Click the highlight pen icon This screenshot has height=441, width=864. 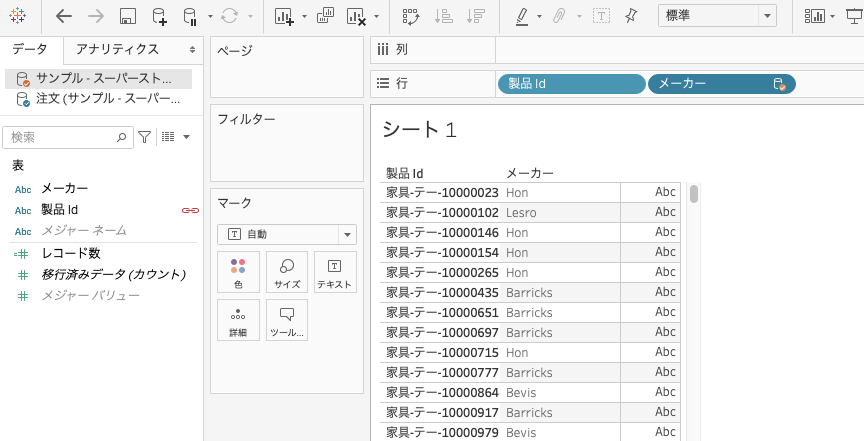(522, 17)
